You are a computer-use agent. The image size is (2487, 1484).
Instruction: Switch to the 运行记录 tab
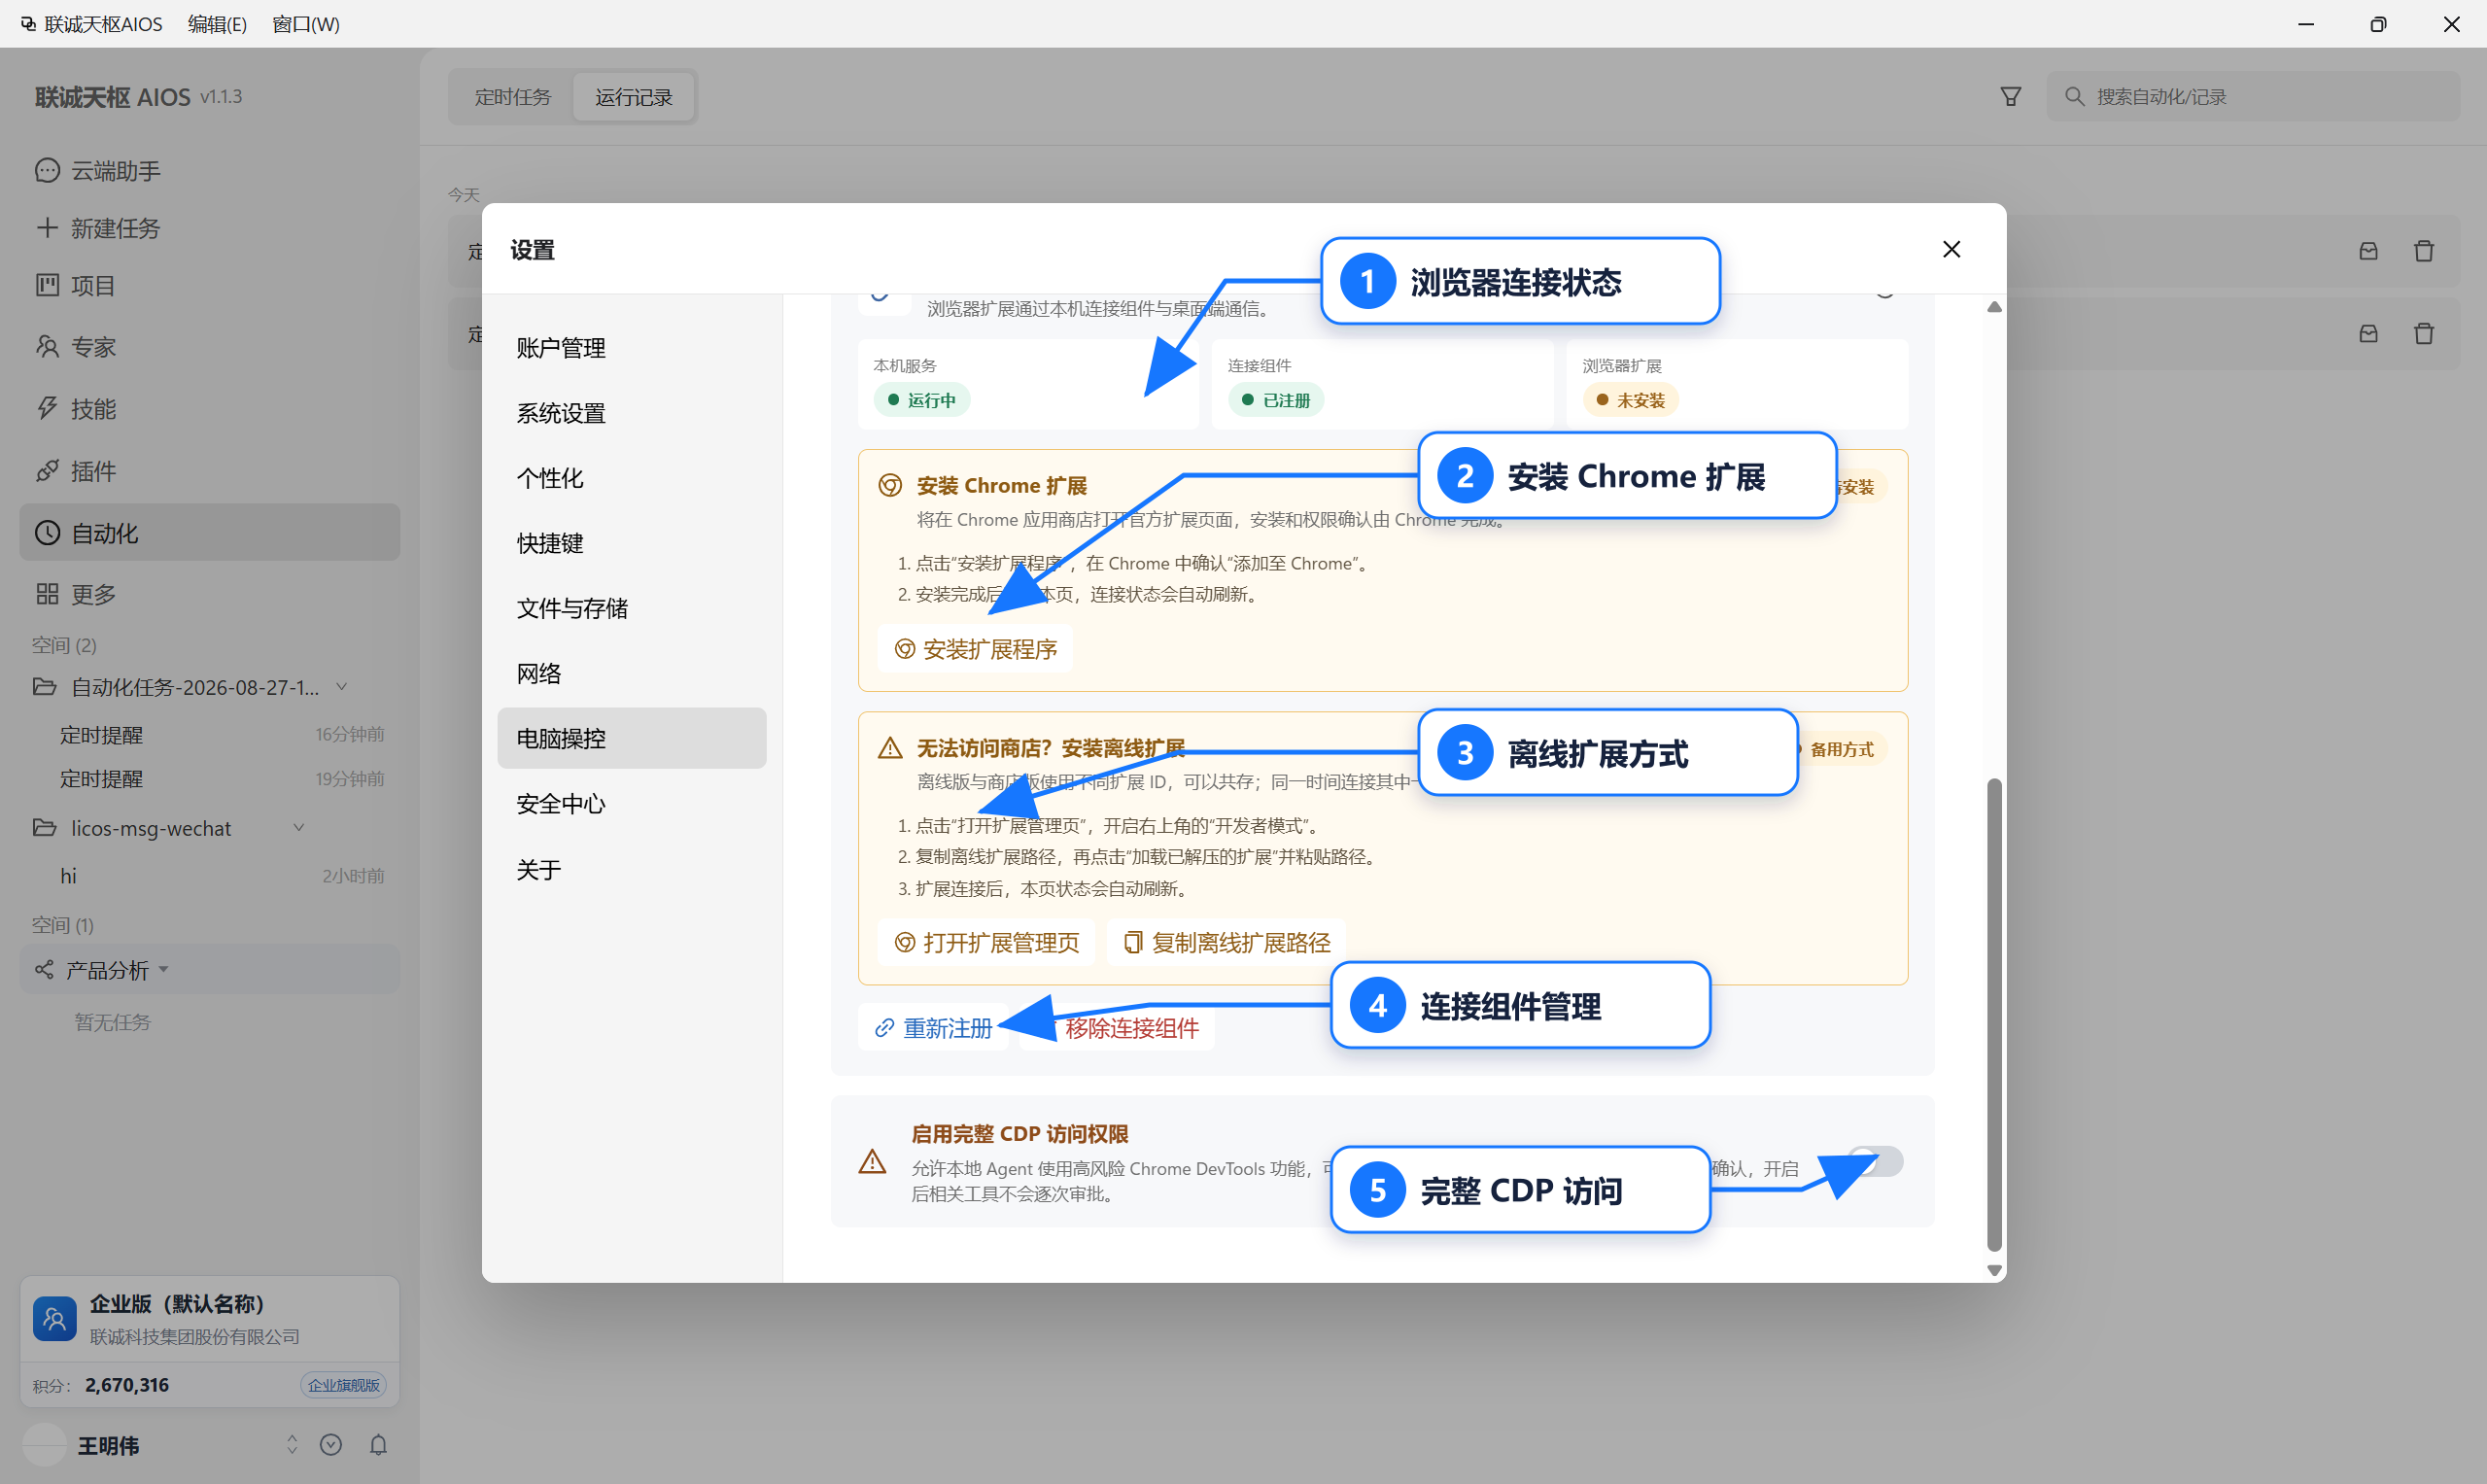pyautogui.click(x=634, y=97)
